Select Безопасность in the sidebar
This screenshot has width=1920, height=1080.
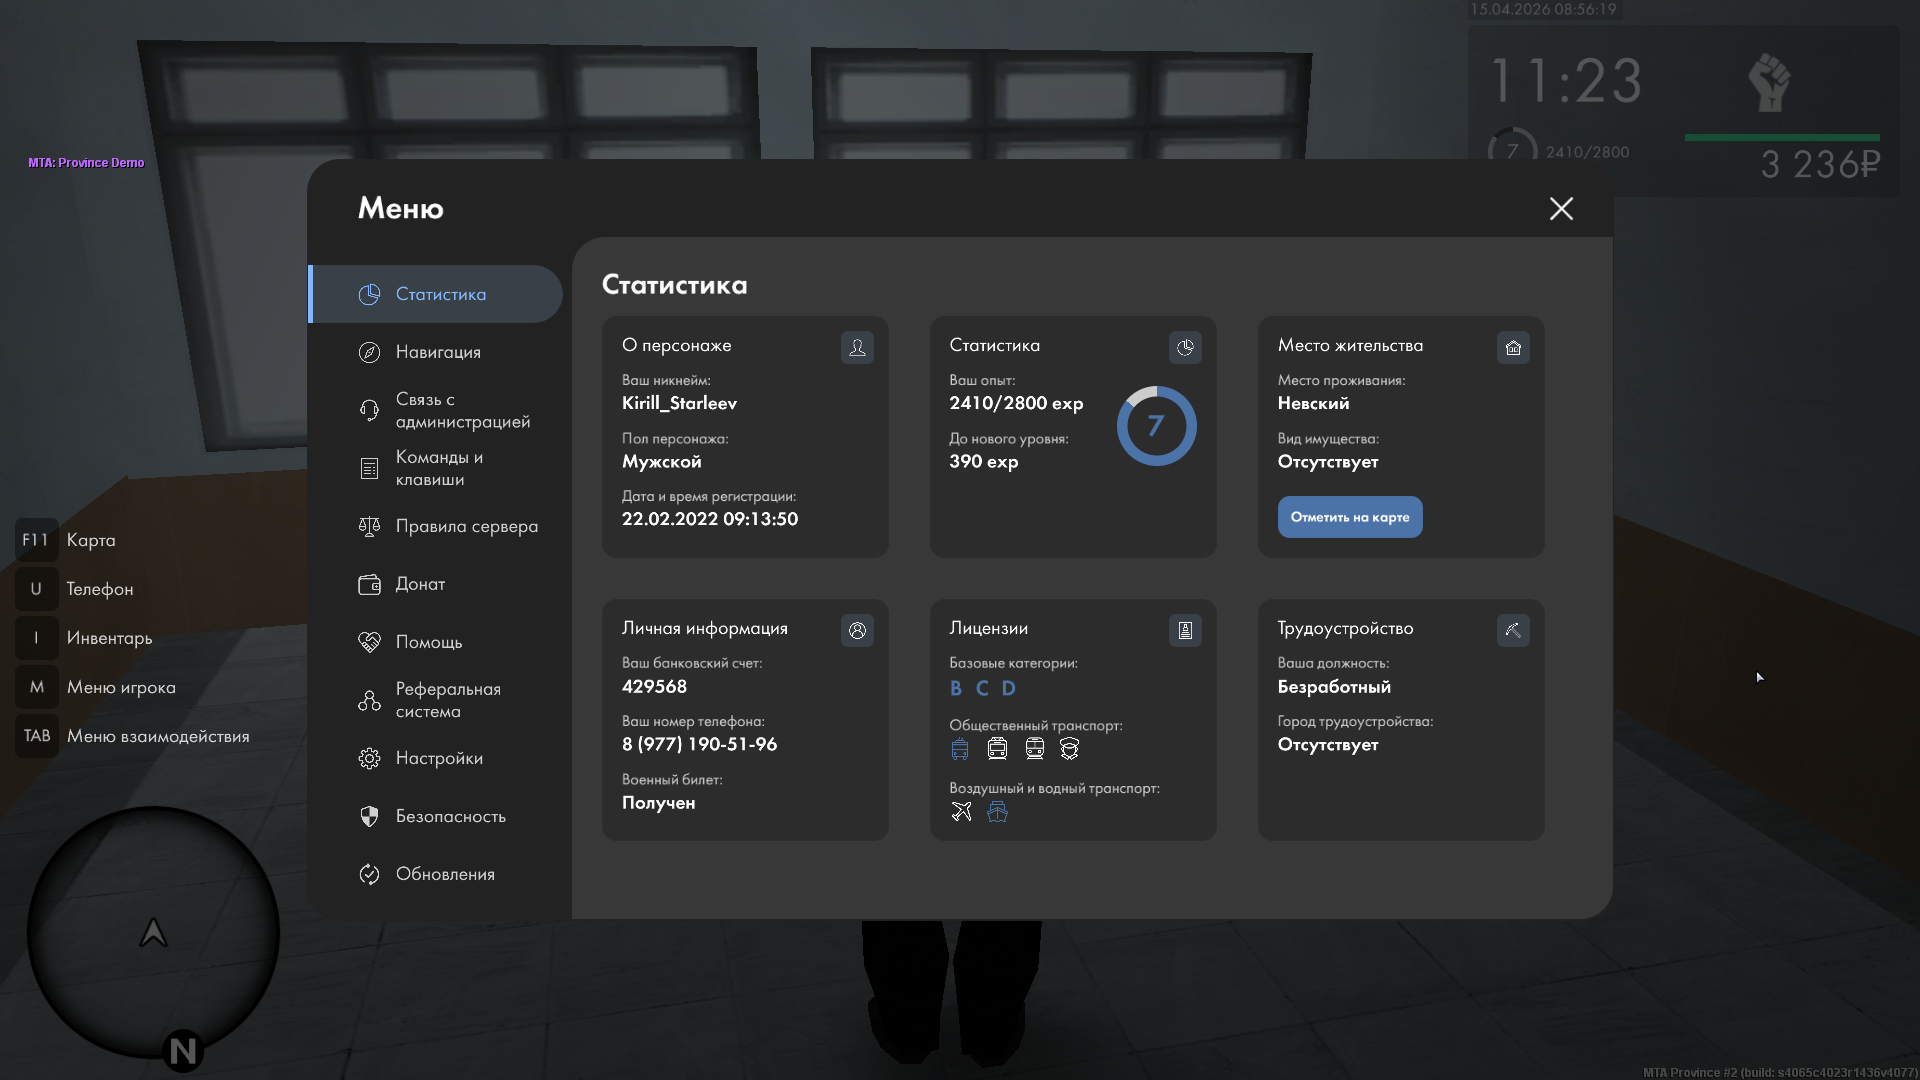point(450,816)
